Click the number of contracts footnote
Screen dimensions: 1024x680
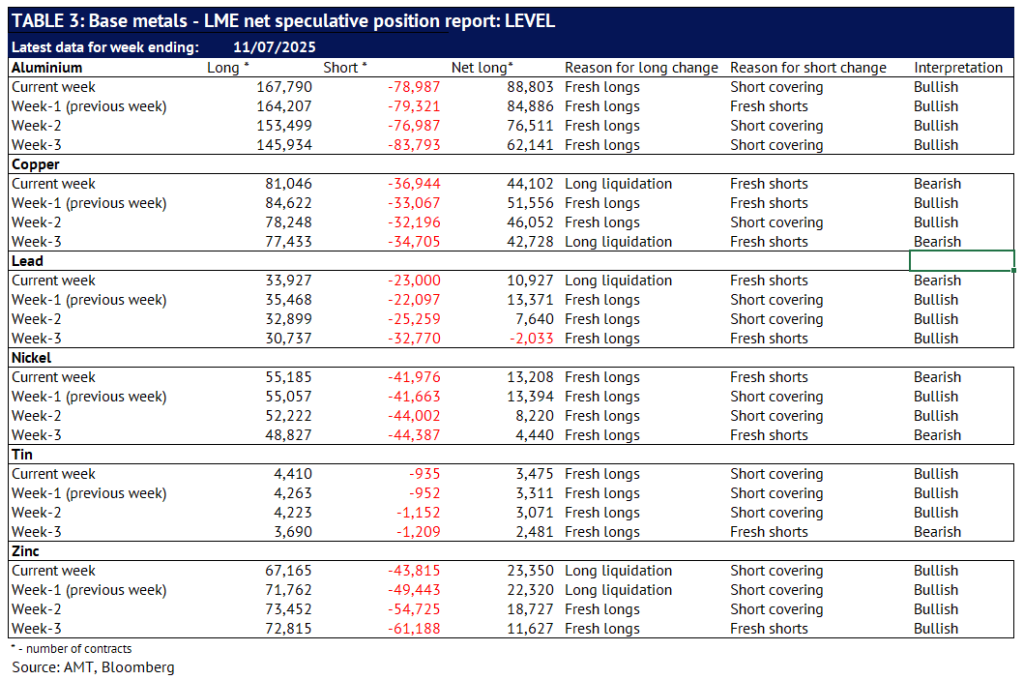click(x=71, y=649)
